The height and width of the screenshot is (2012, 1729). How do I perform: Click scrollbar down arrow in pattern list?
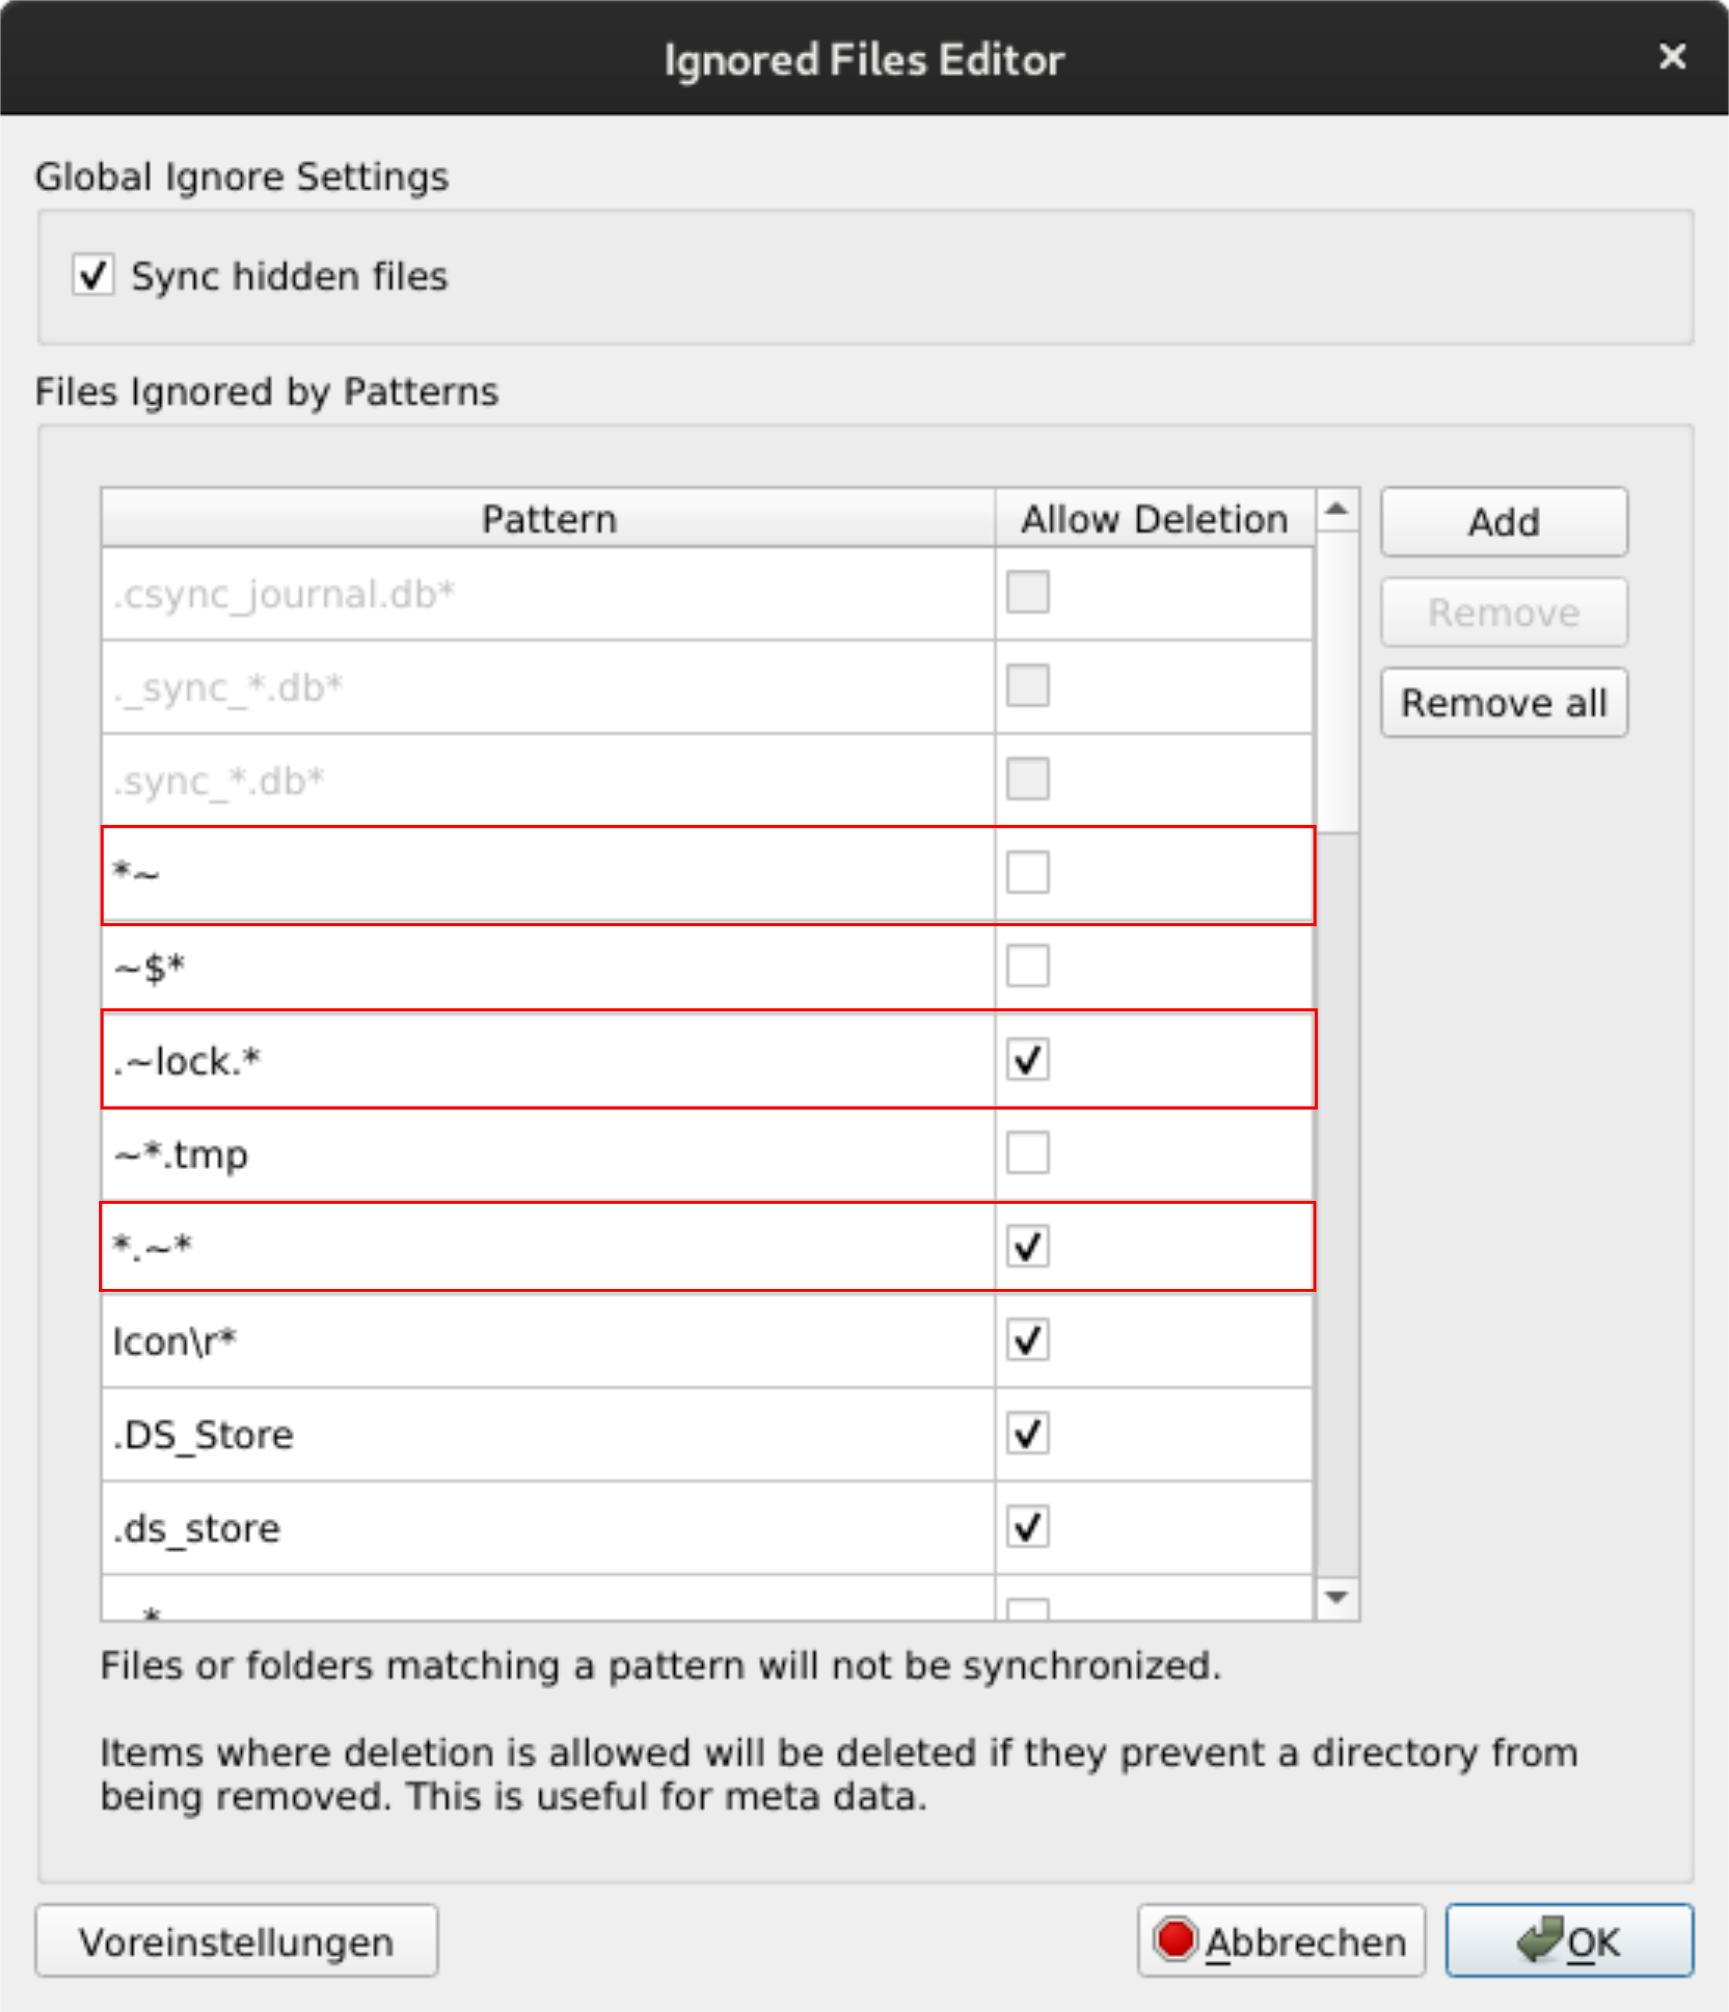(1337, 1597)
